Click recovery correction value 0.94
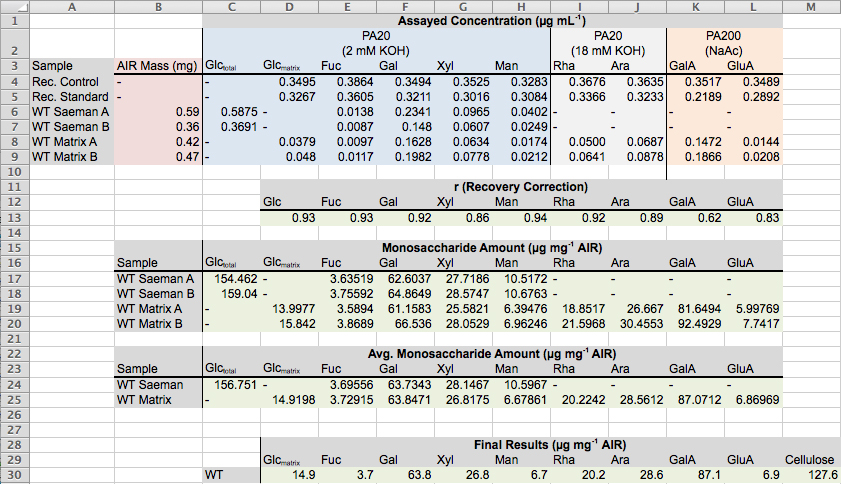This screenshot has width=841, height=484. pyautogui.click(x=521, y=218)
